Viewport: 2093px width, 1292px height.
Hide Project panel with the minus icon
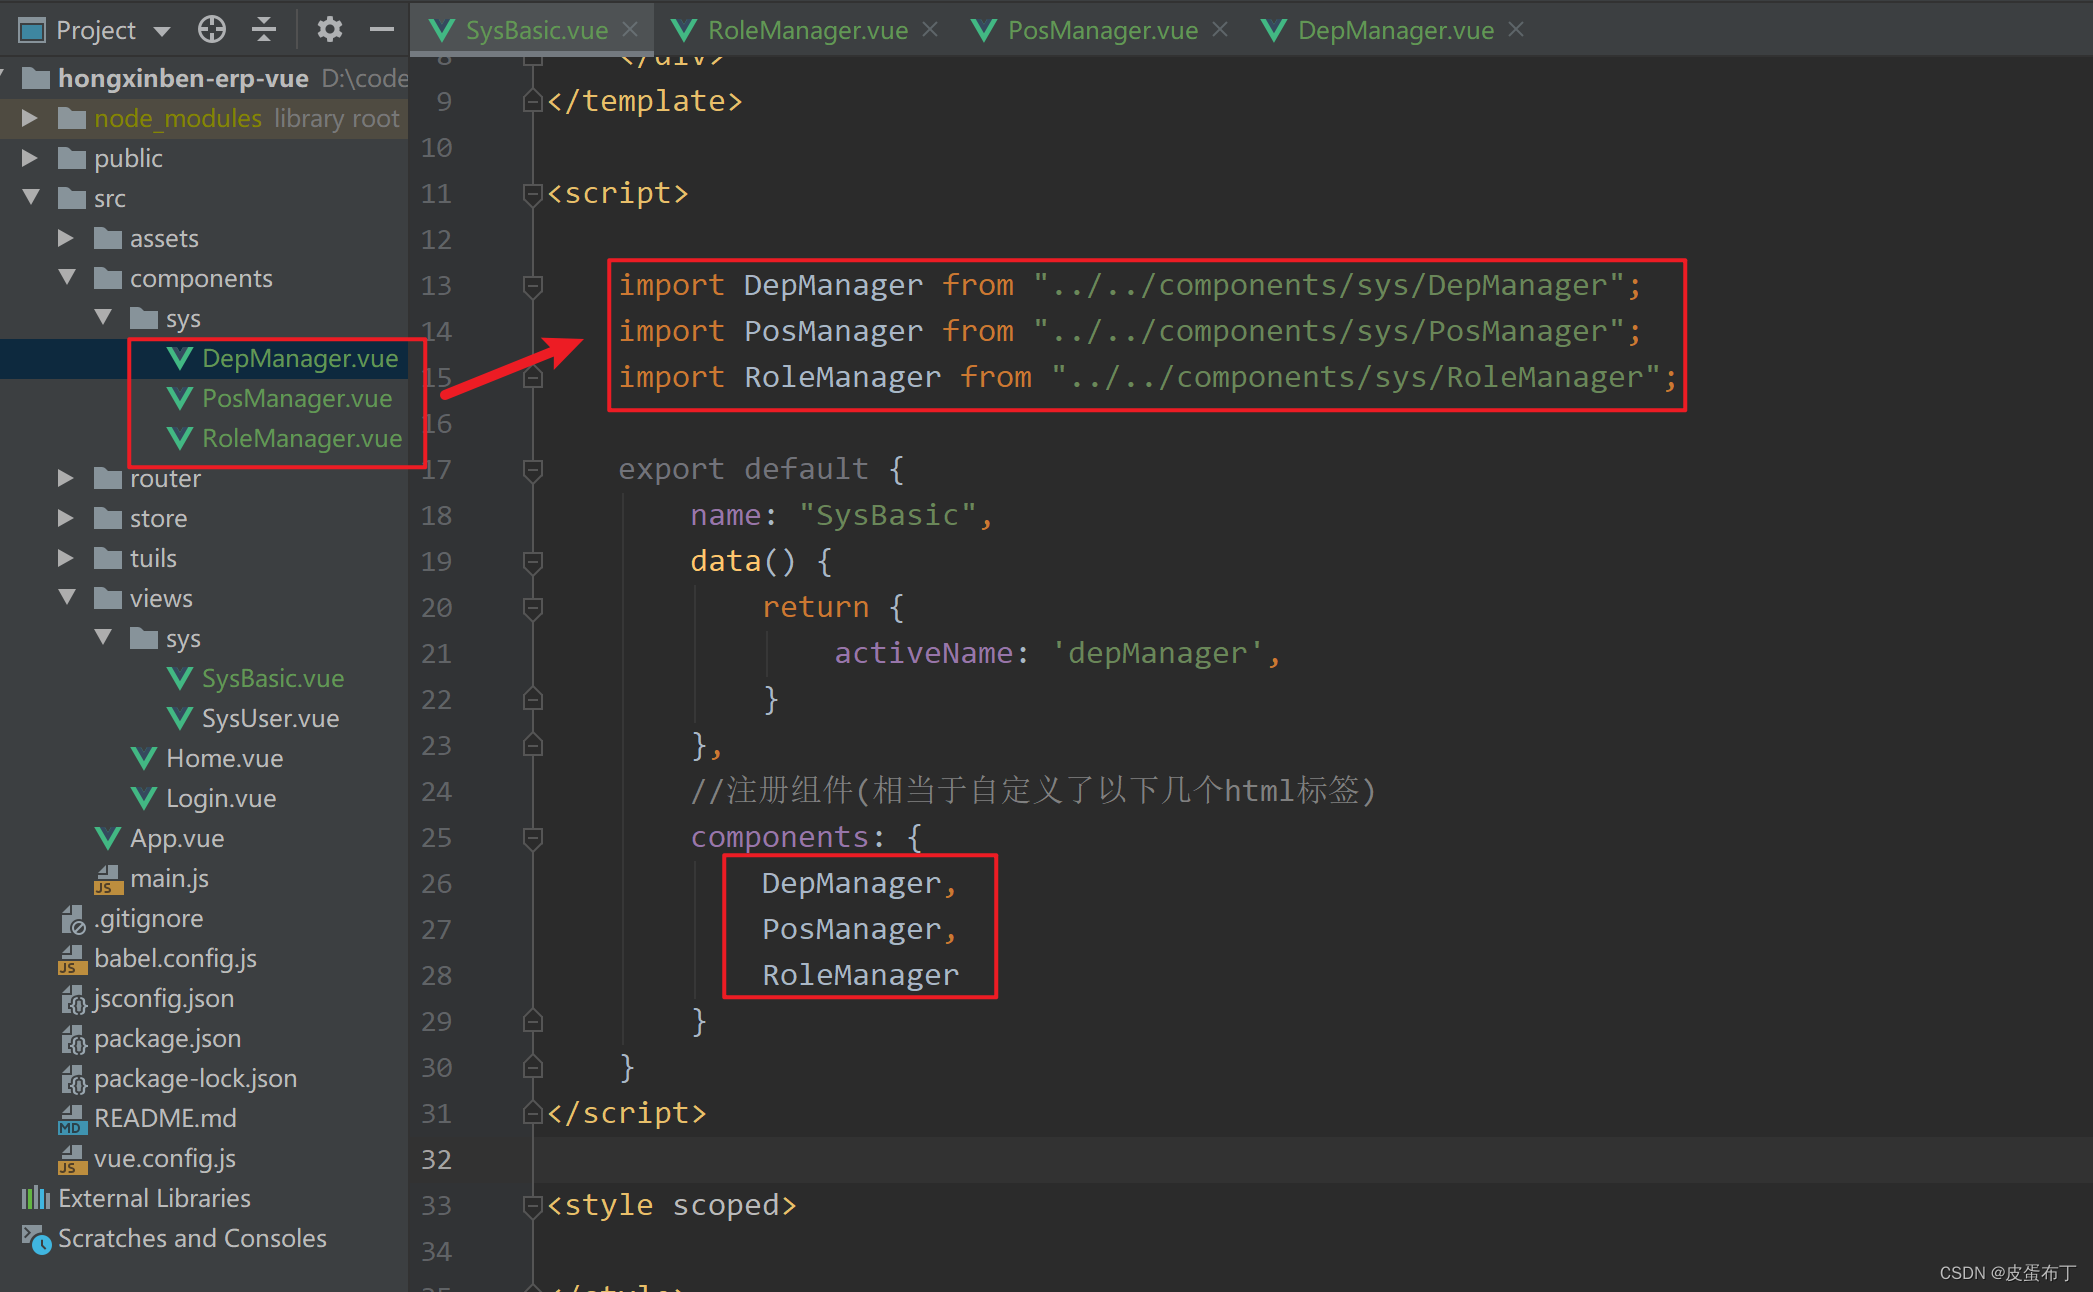click(381, 30)
